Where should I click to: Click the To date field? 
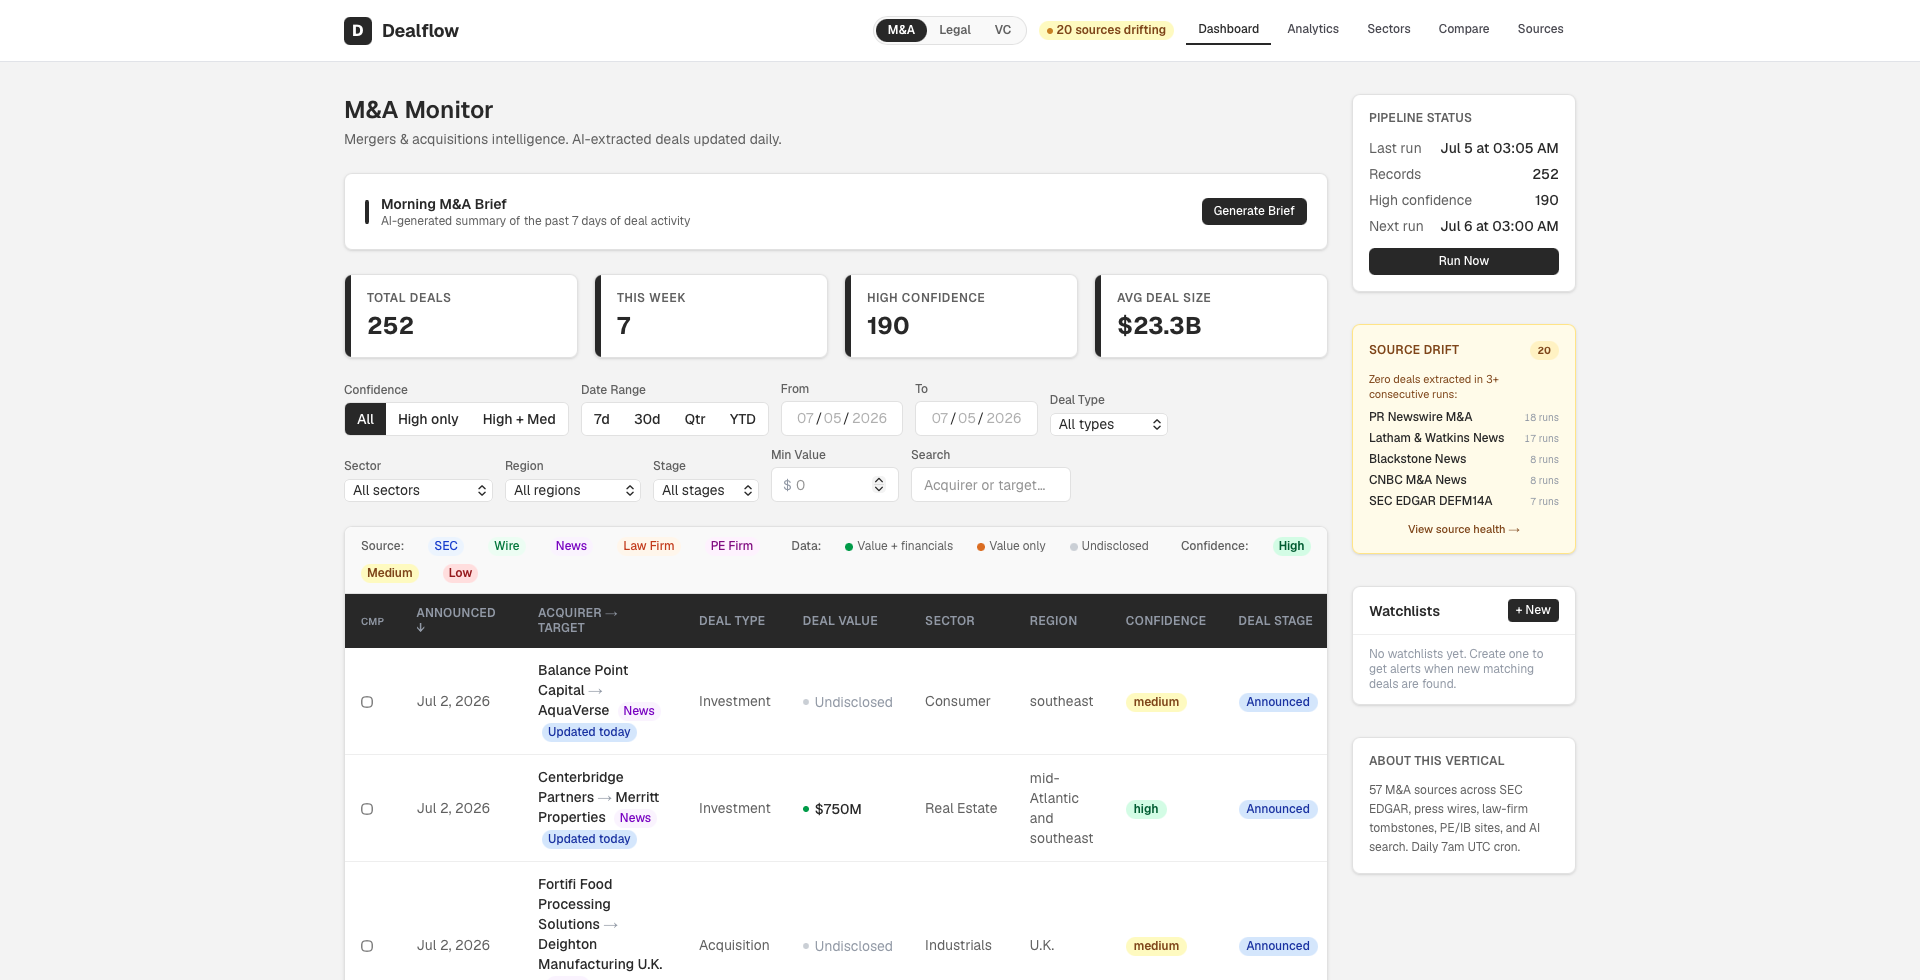click(x=976, y=418)
